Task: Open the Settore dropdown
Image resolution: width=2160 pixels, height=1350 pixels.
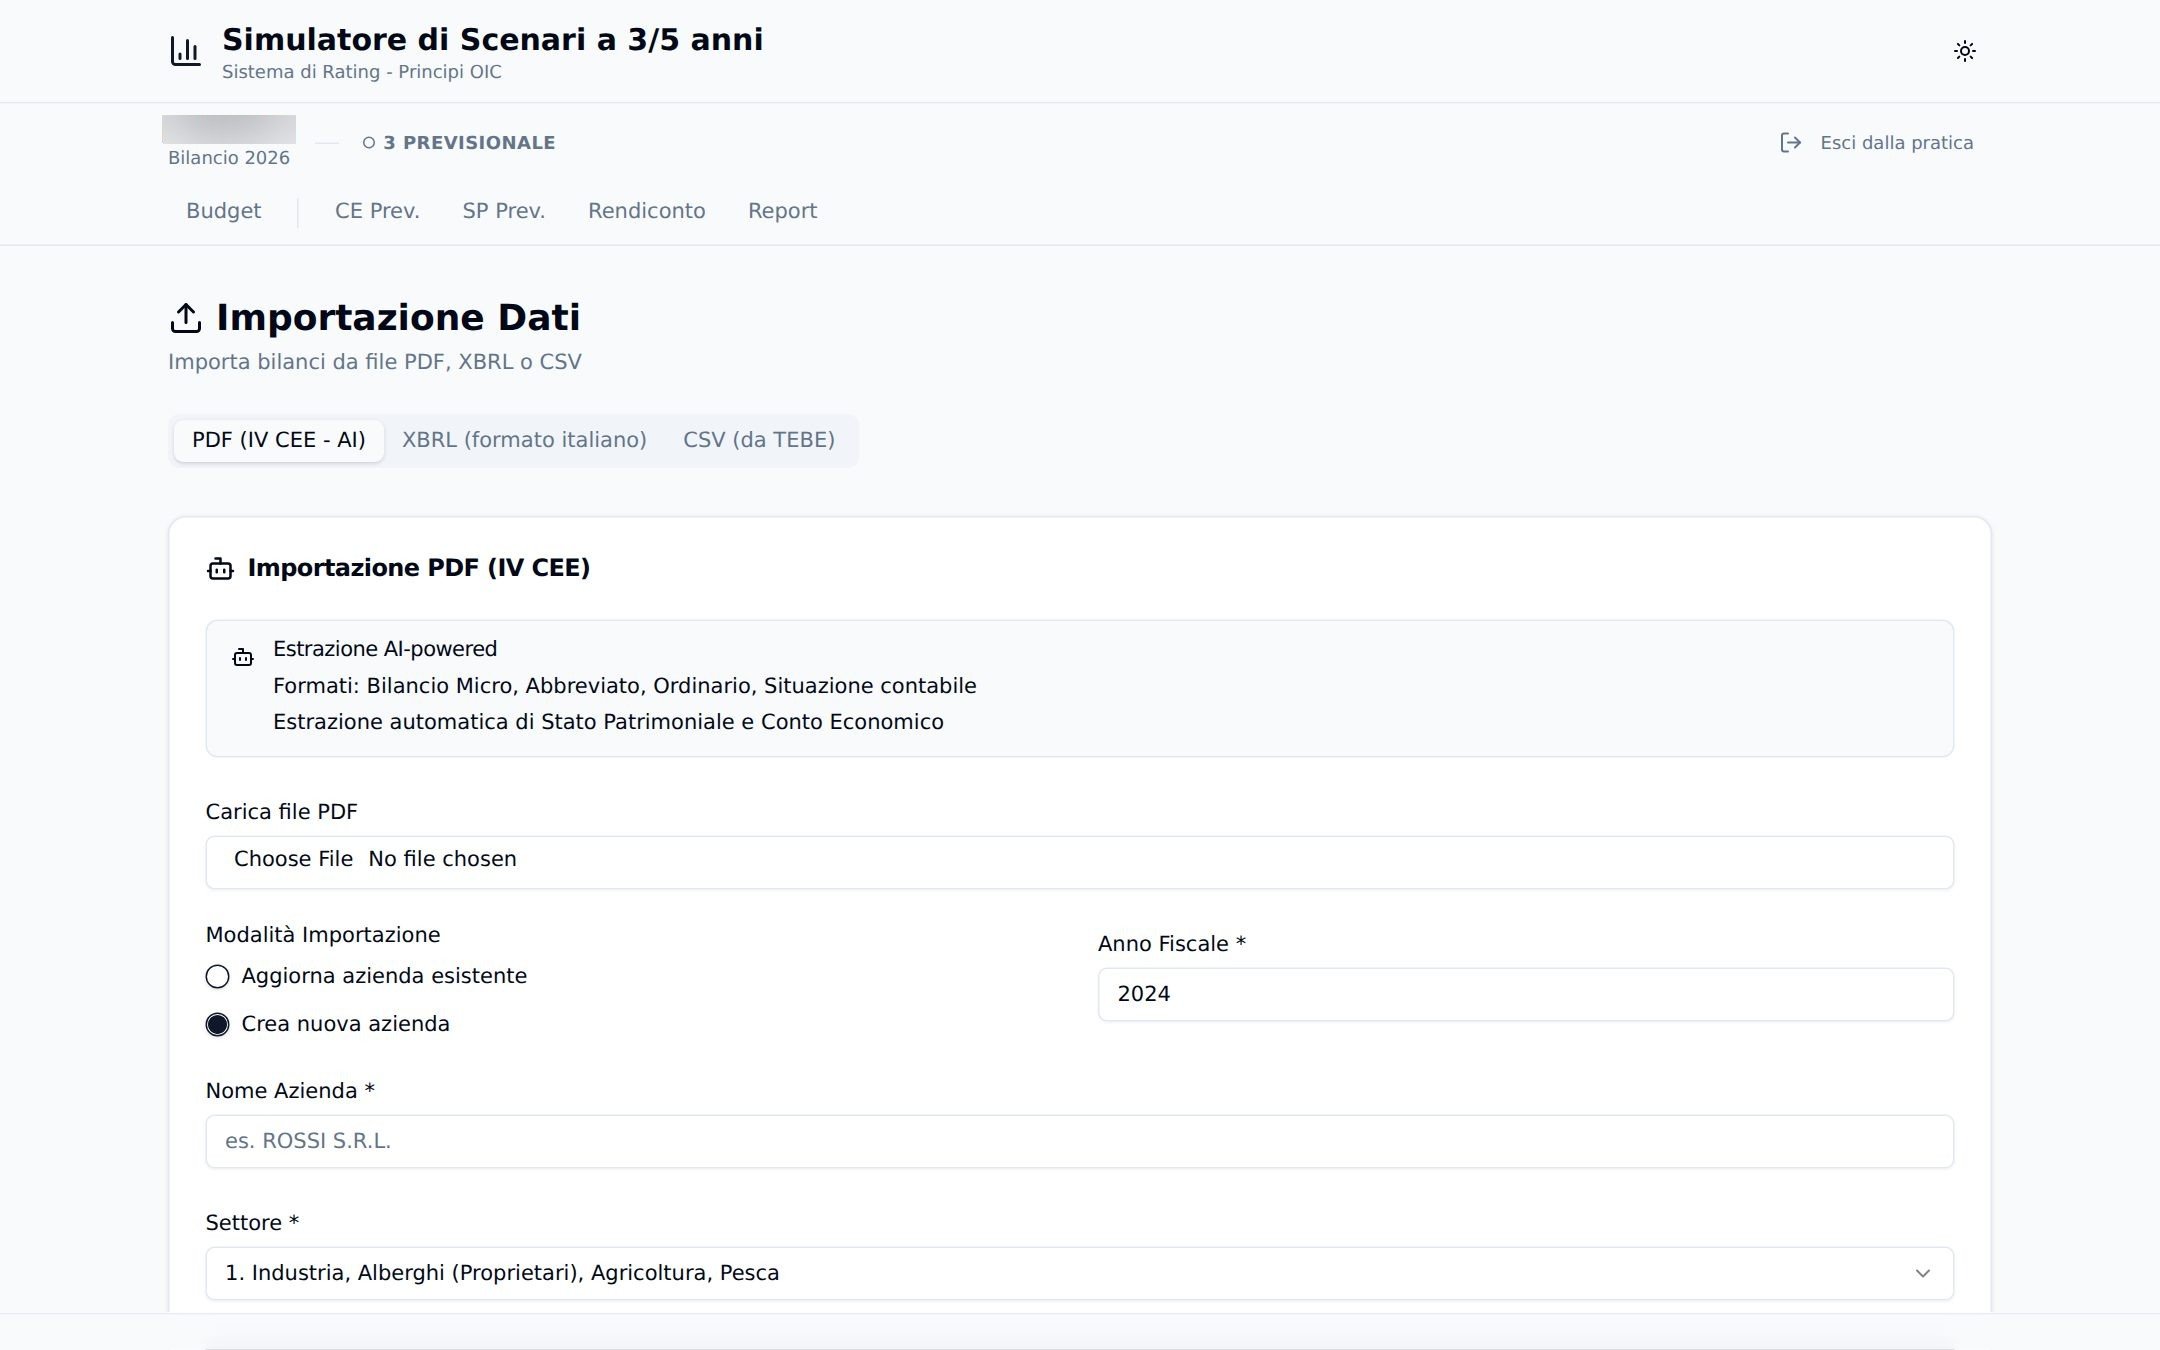Action: (1079, 1273)
